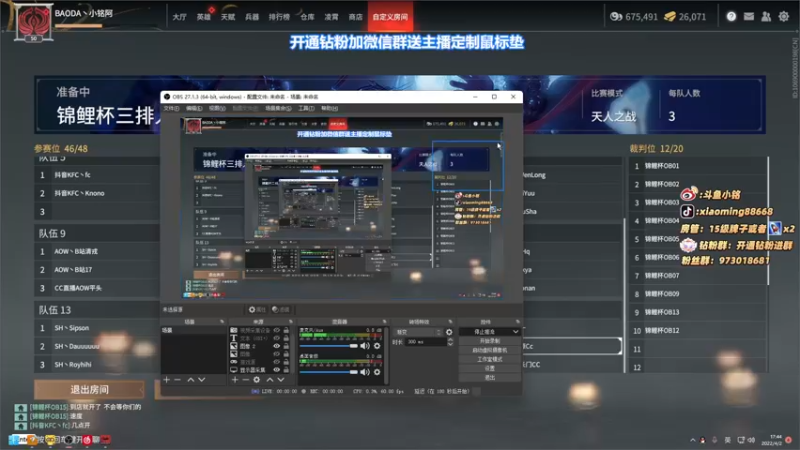Open the OBS Help menu

329,108
